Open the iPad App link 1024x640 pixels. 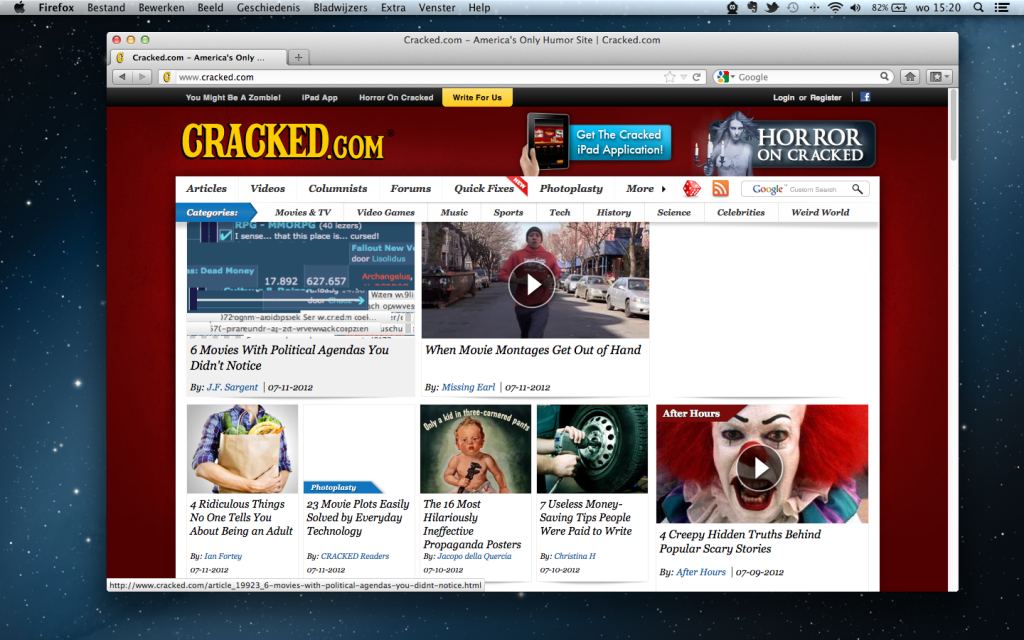point(320,97)
